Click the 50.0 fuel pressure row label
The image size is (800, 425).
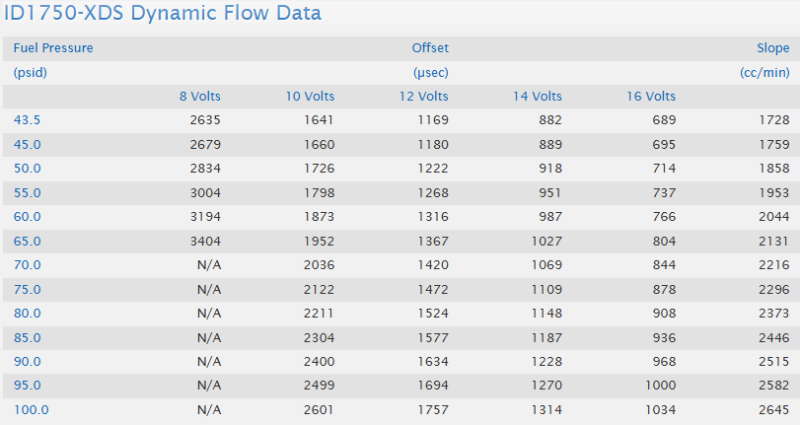pyautogui.click(x=27, y=168)
